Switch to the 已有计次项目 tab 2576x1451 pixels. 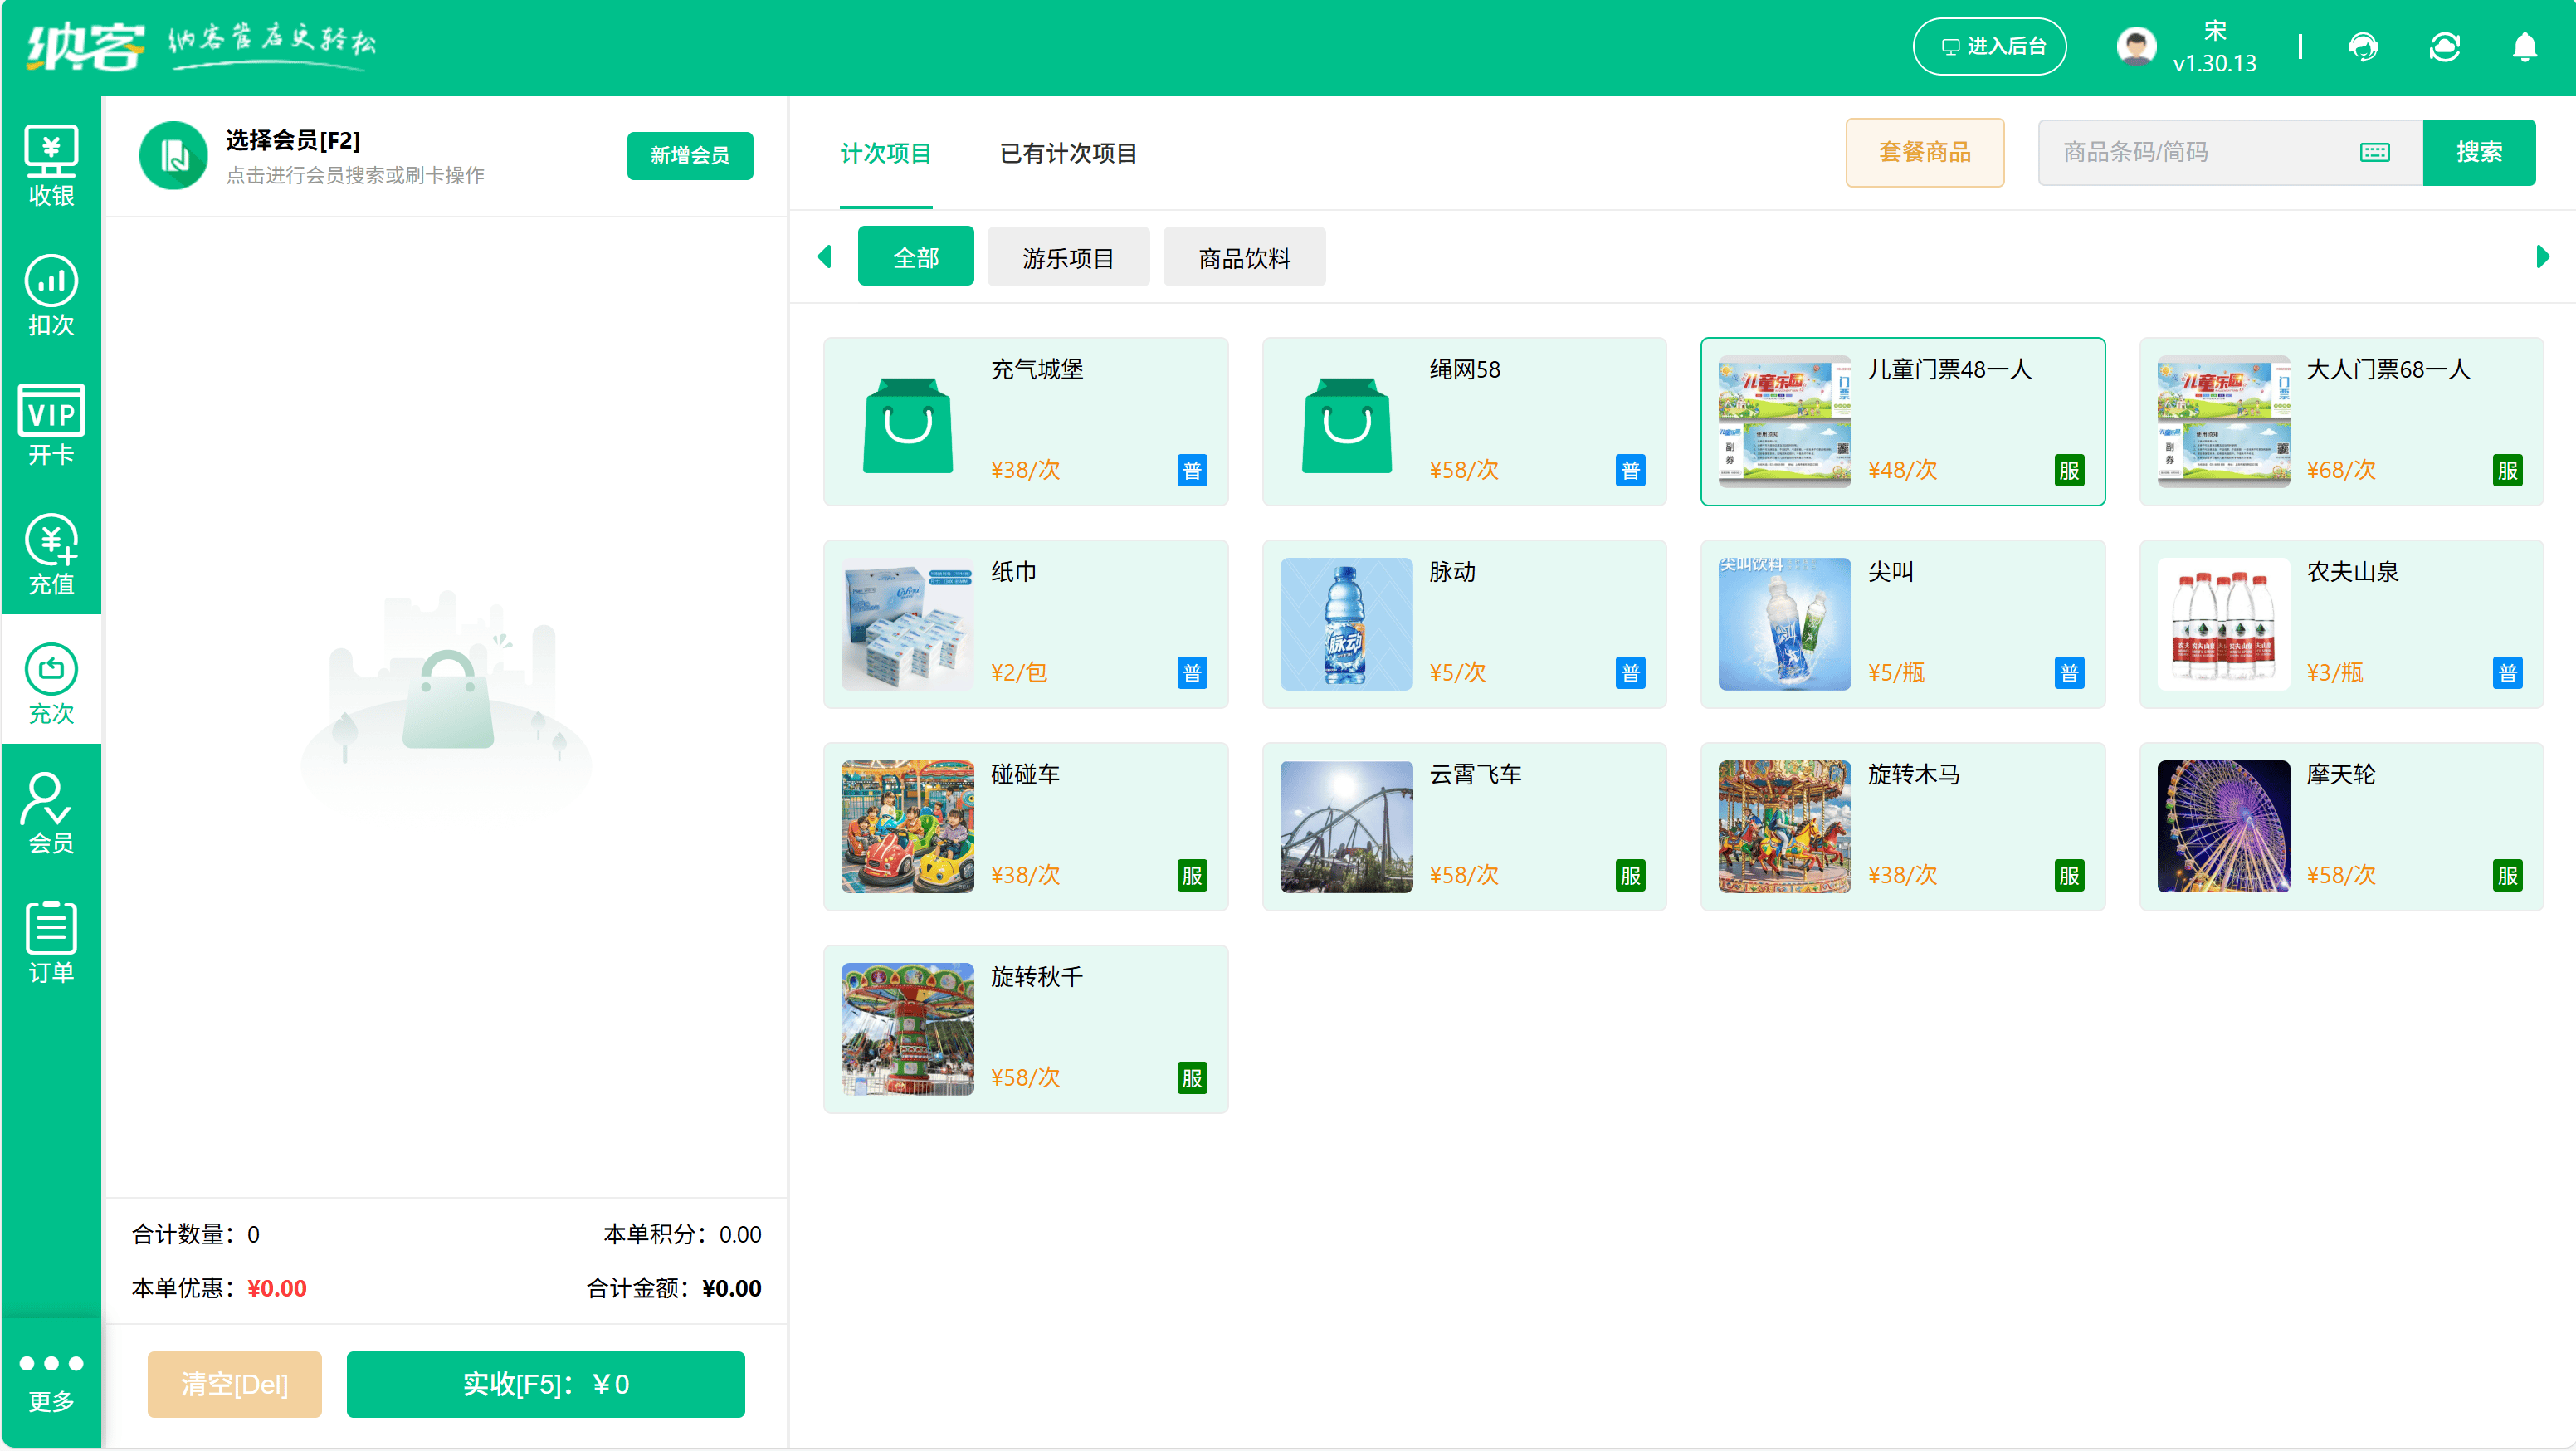(1068, 153)
